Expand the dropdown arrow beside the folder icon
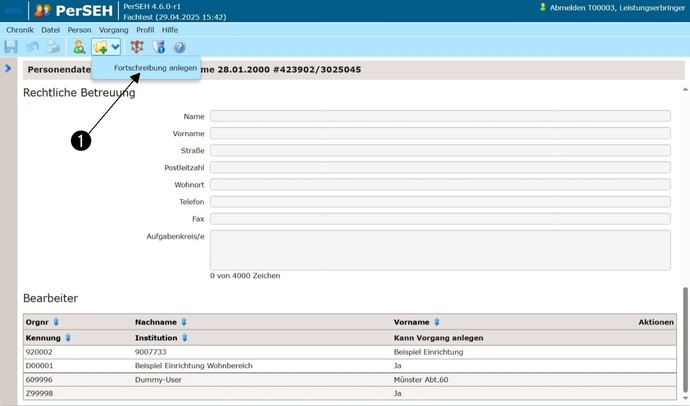 tap(116, 47)
